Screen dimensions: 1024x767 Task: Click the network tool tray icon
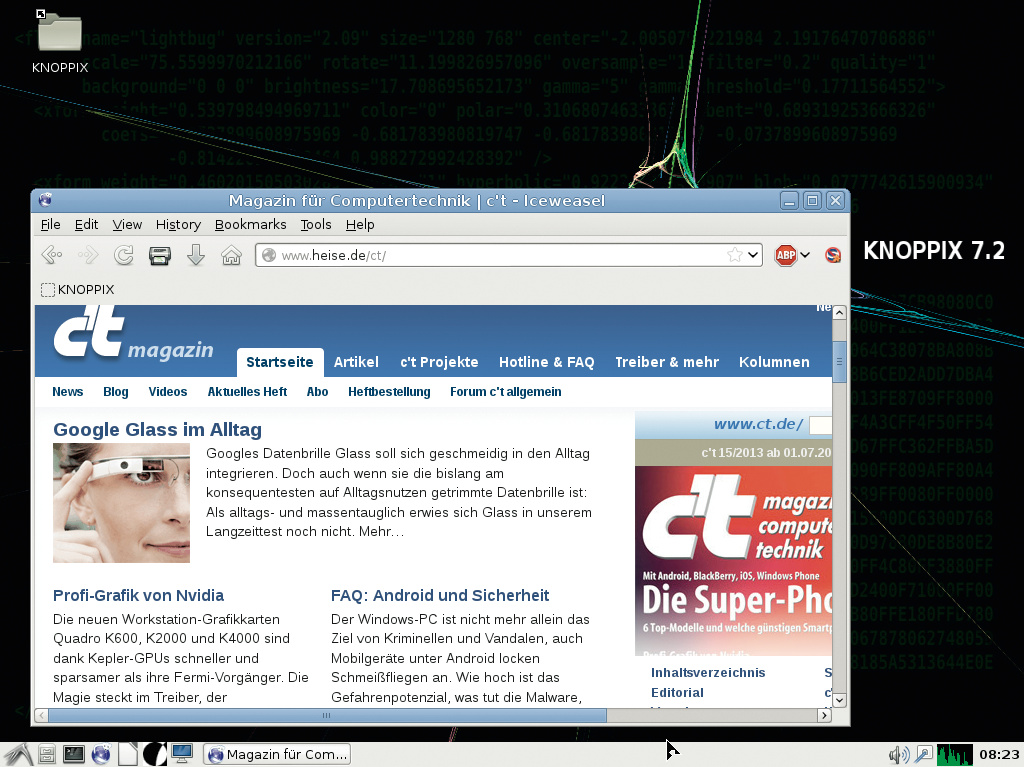923,755
